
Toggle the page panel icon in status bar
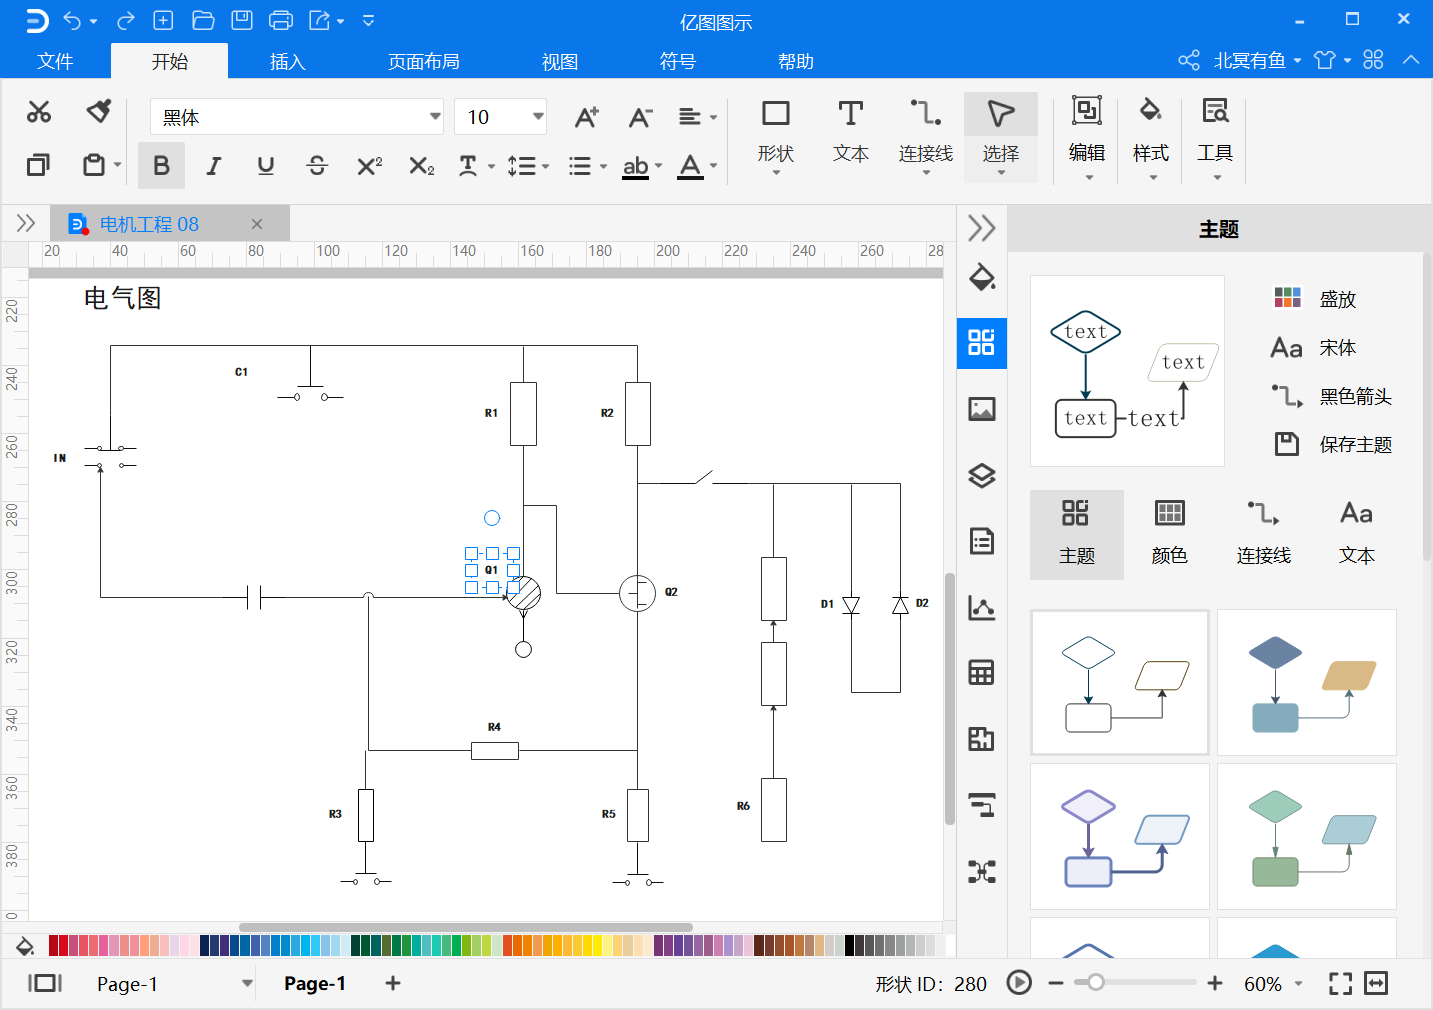click(x=45, y=983)
